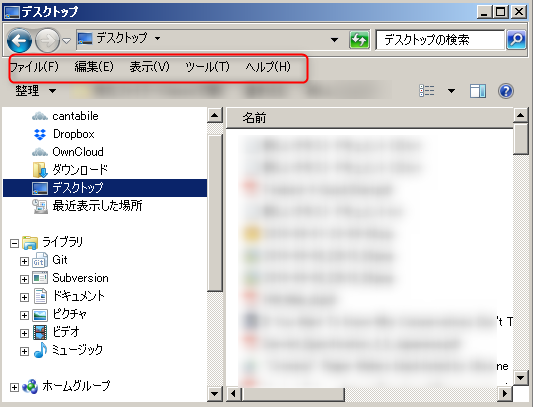Click the change view layout icon
The image size is (533, 407).
point(427,91)
